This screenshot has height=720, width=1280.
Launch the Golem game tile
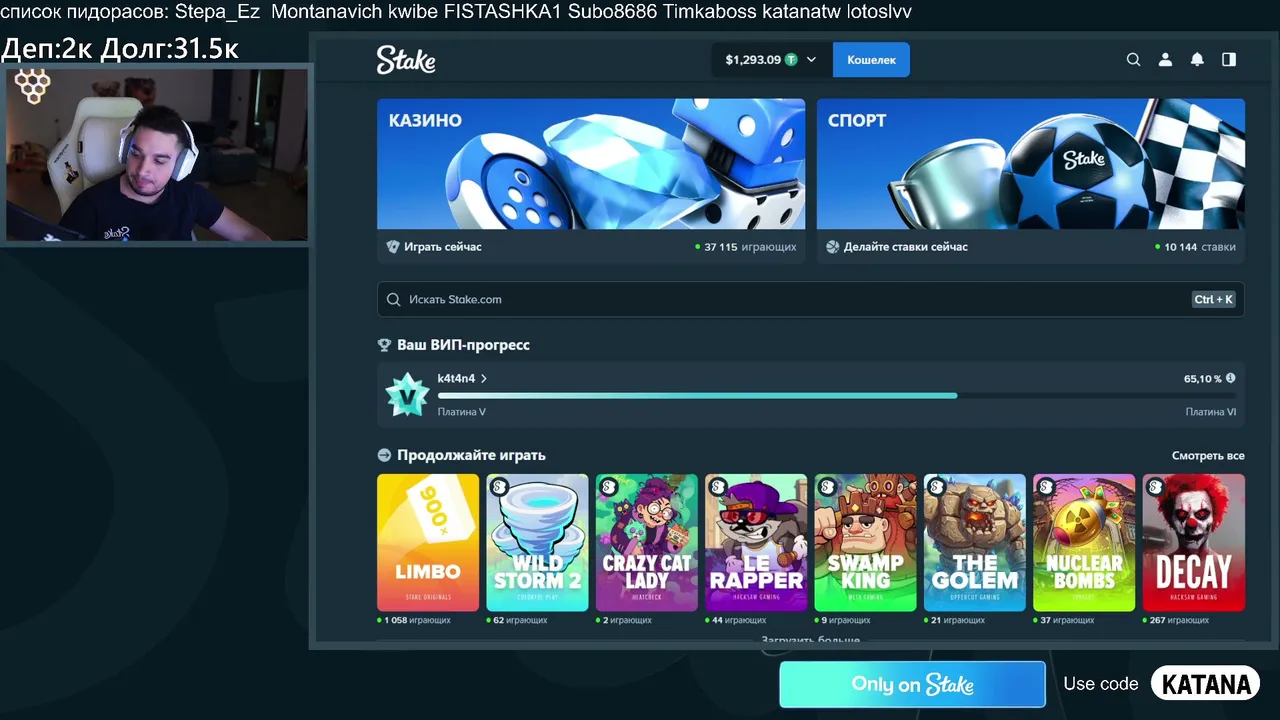[975, 542]
